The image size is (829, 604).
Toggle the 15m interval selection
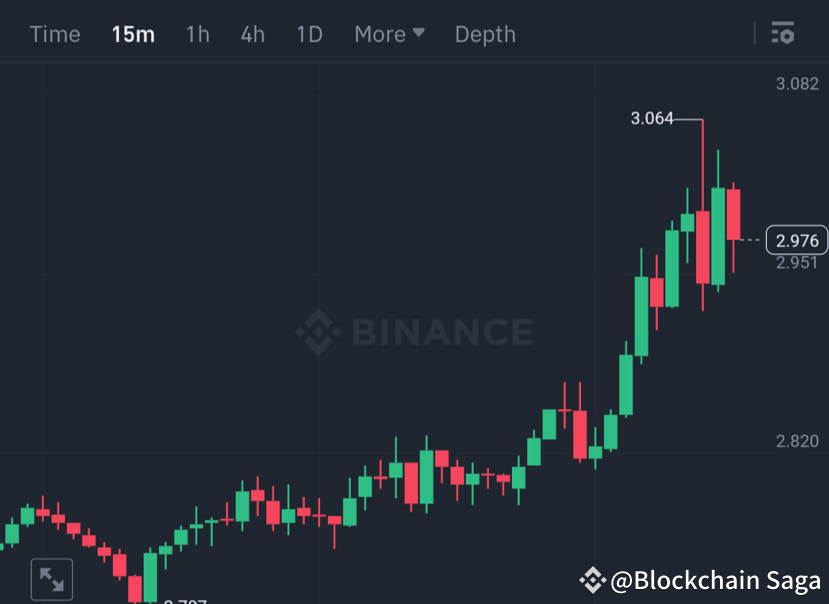pyautogui.click(x=133, y=34)
